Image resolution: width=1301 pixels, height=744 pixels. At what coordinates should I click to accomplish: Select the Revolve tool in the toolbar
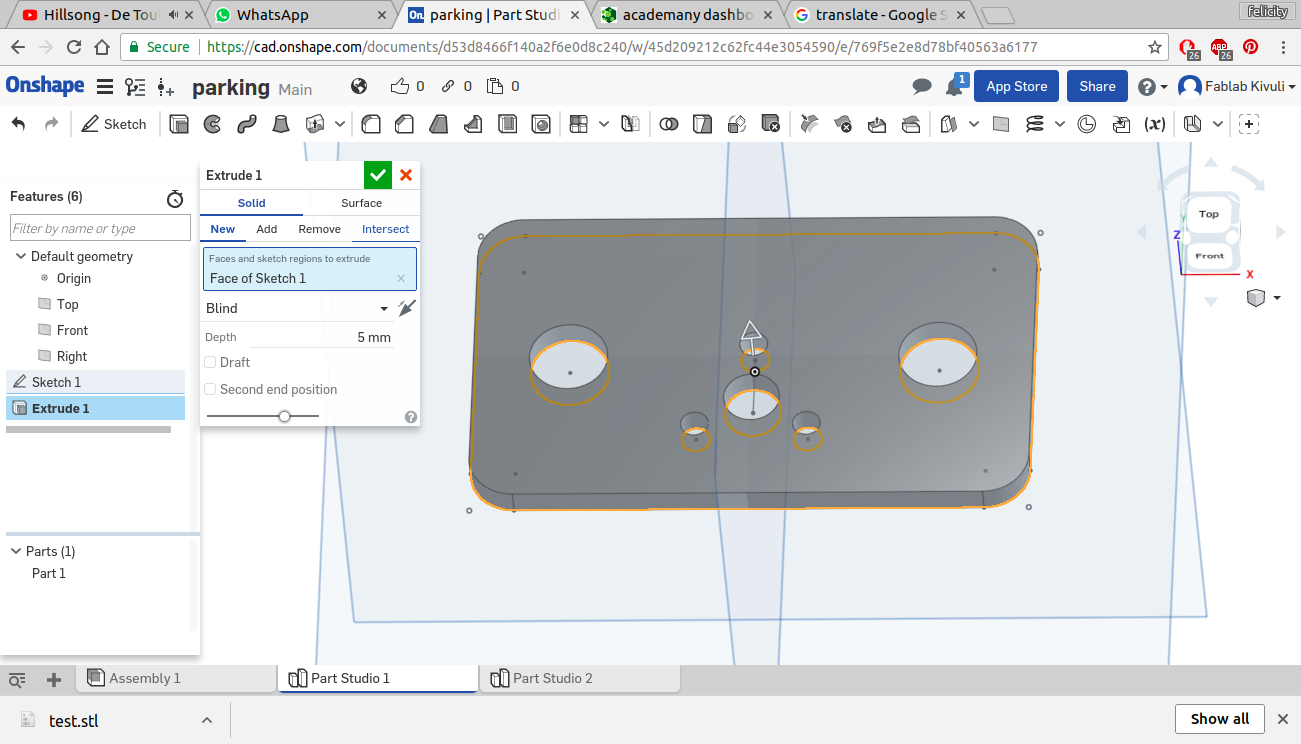pos(212,124)
